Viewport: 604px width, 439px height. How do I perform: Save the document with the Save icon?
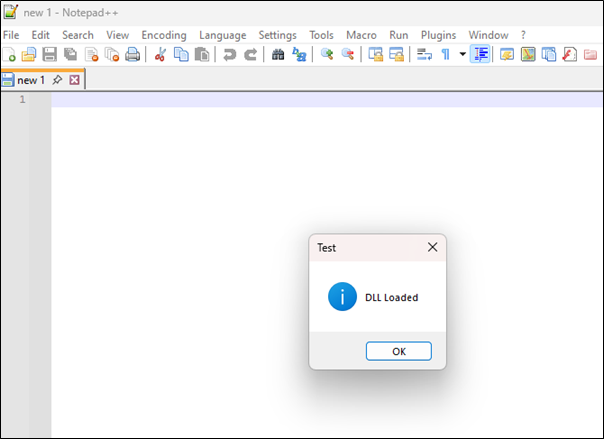point(49,55)
